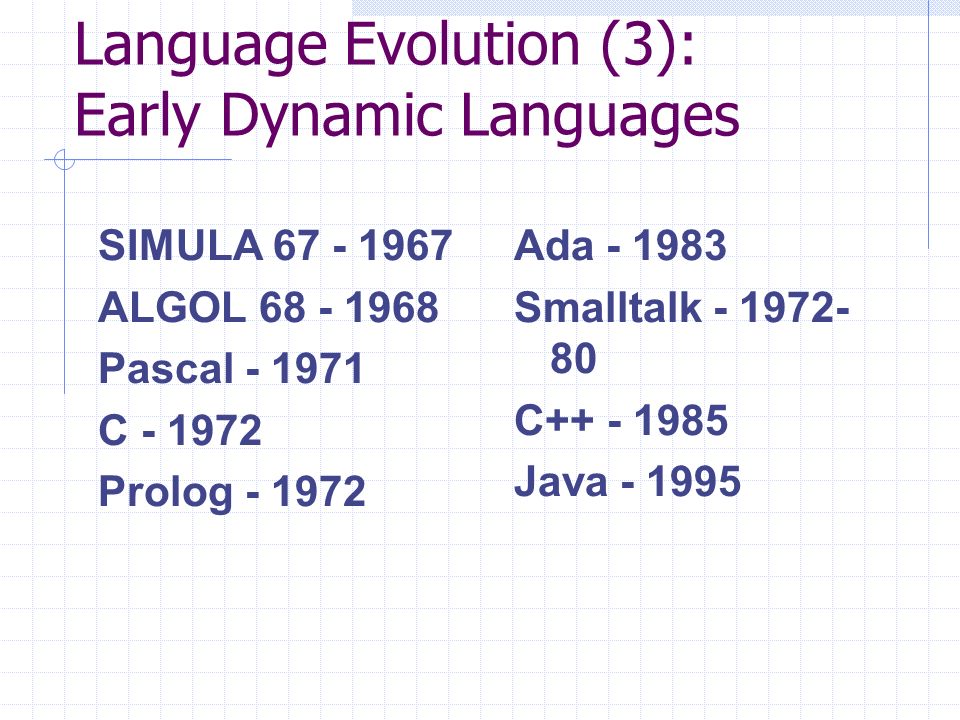The image size is (960, 720).
Task: Click the slide title 'Language Evolution (3):'
Action: click(385, 47)
